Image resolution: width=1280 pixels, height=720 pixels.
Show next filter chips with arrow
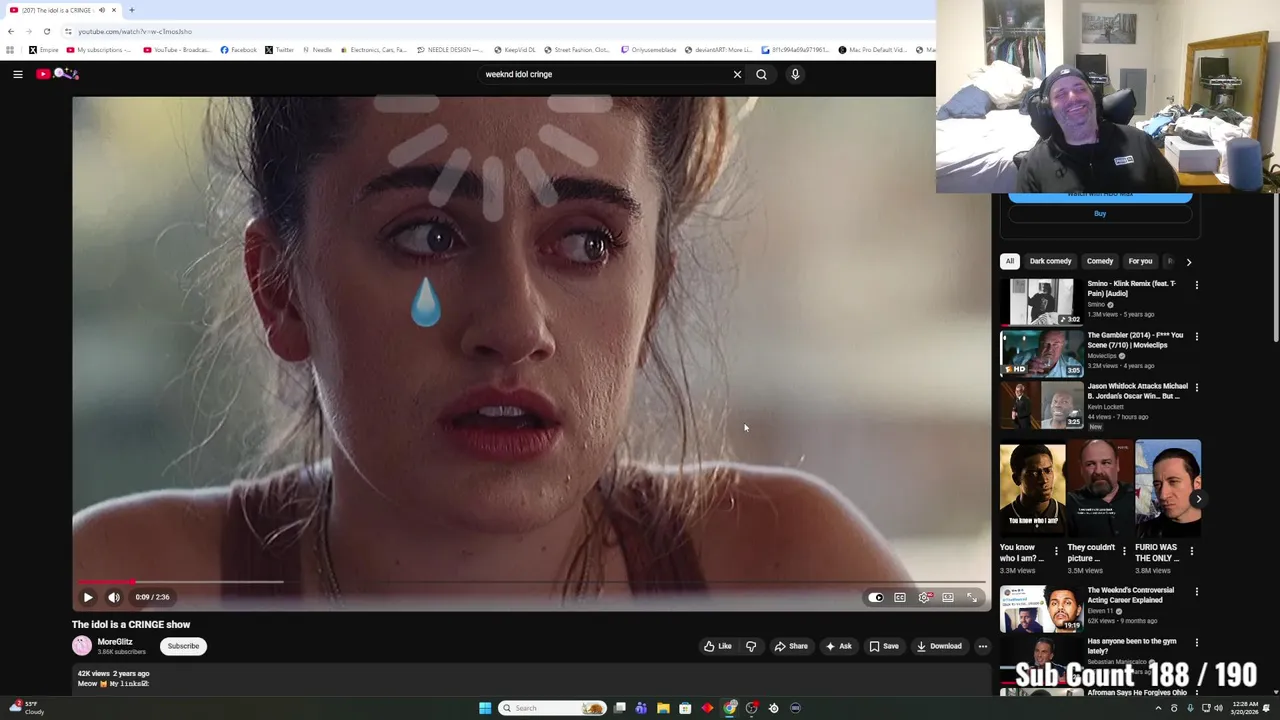(1188, 262)
